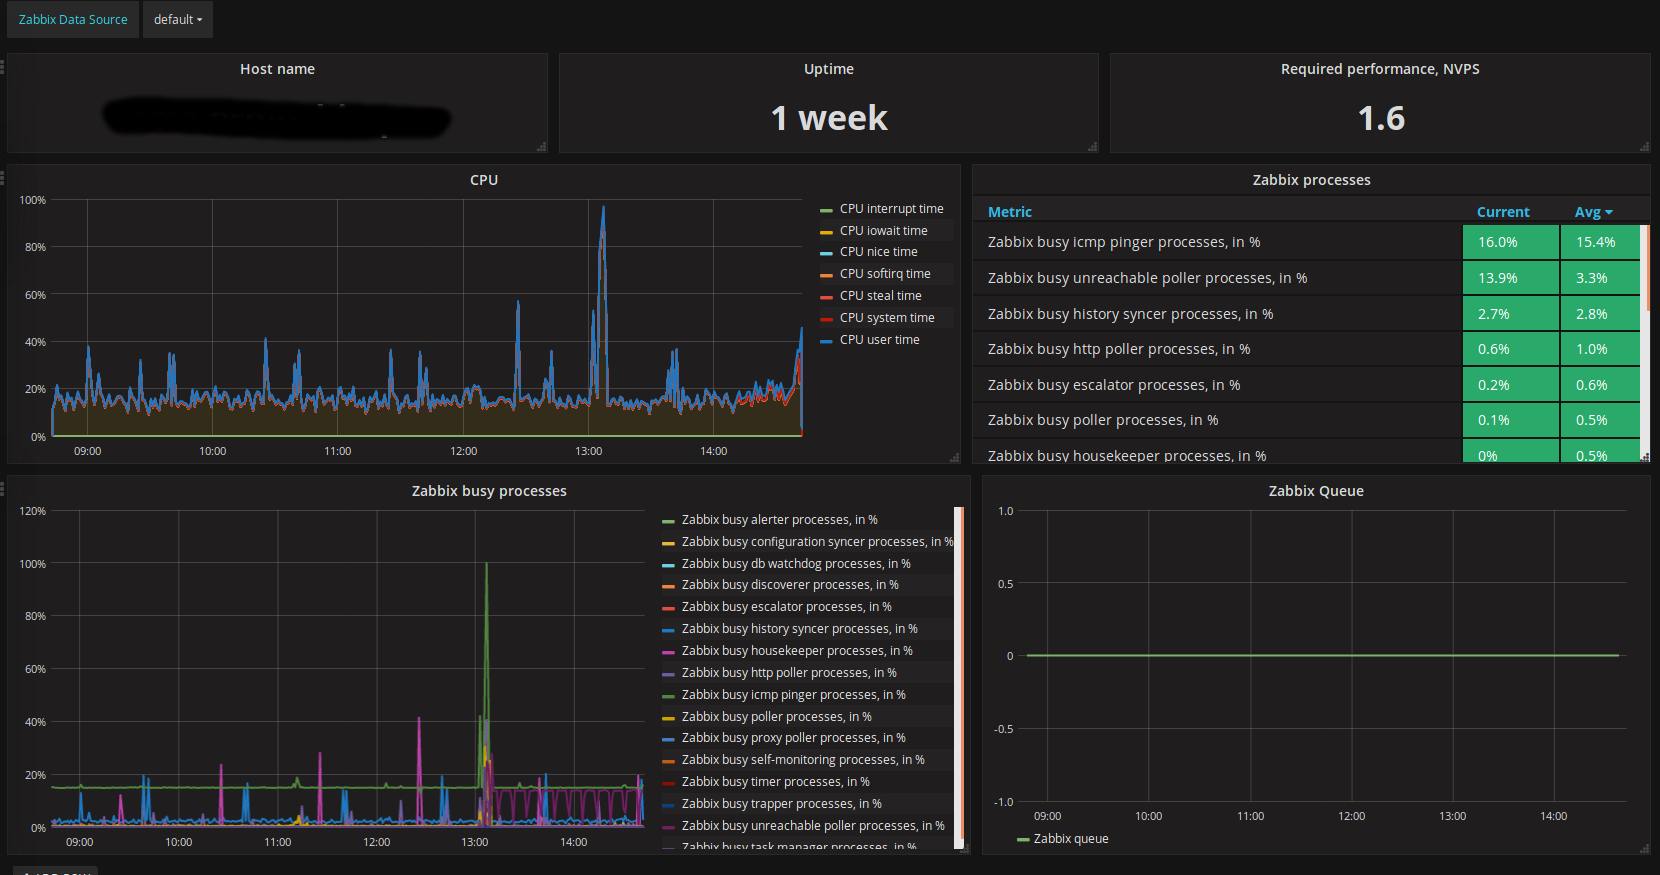The image size is (1660, 875).
Task: Grab the resize handle of the Uptime panel
Action: point(1092,147)
